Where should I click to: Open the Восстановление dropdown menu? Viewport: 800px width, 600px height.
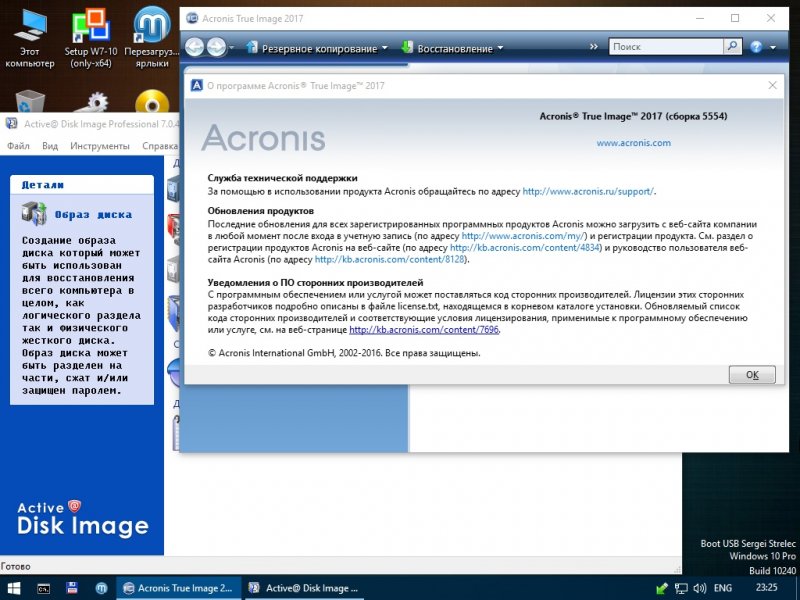pyautogui.click(x=452, y=48)
